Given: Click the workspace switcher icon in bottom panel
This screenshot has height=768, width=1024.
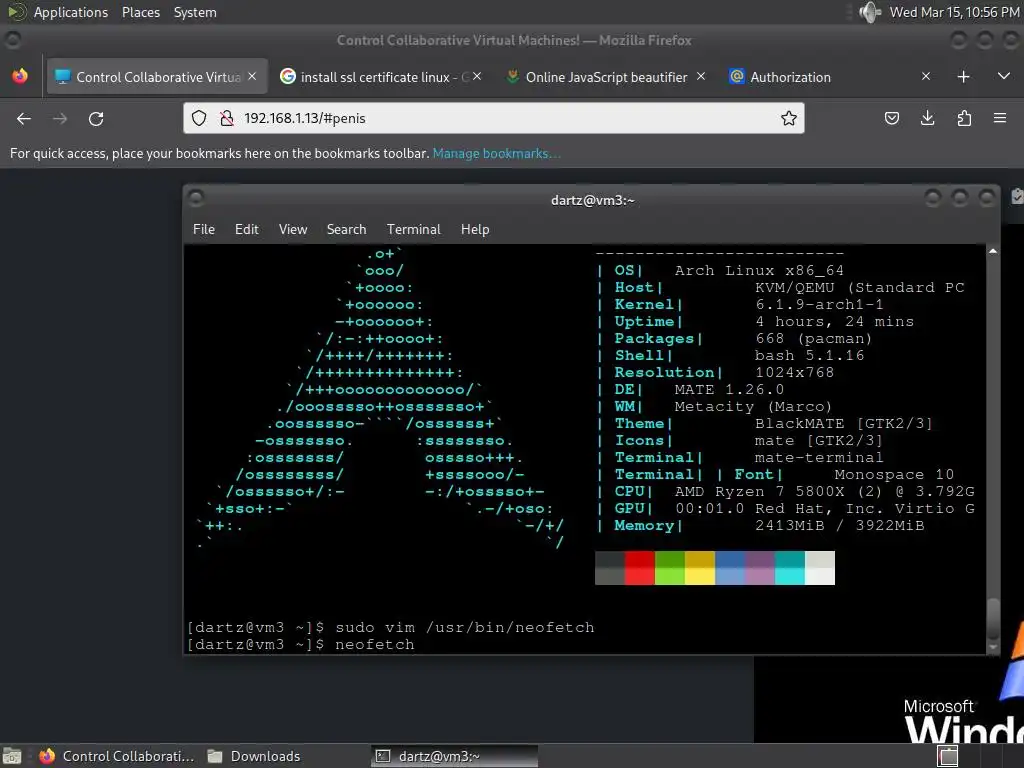Looking at the screenshot, I should 948,756.
